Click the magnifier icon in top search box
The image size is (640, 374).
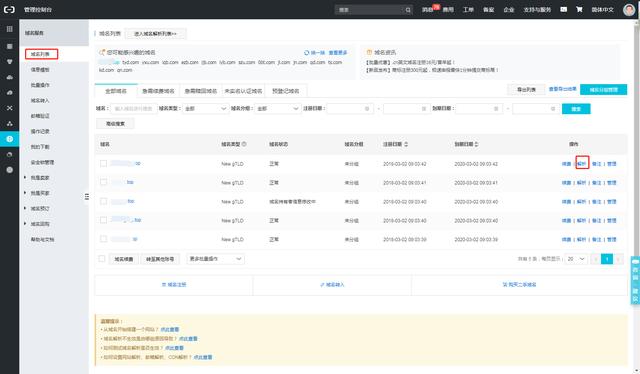point(408,10)
